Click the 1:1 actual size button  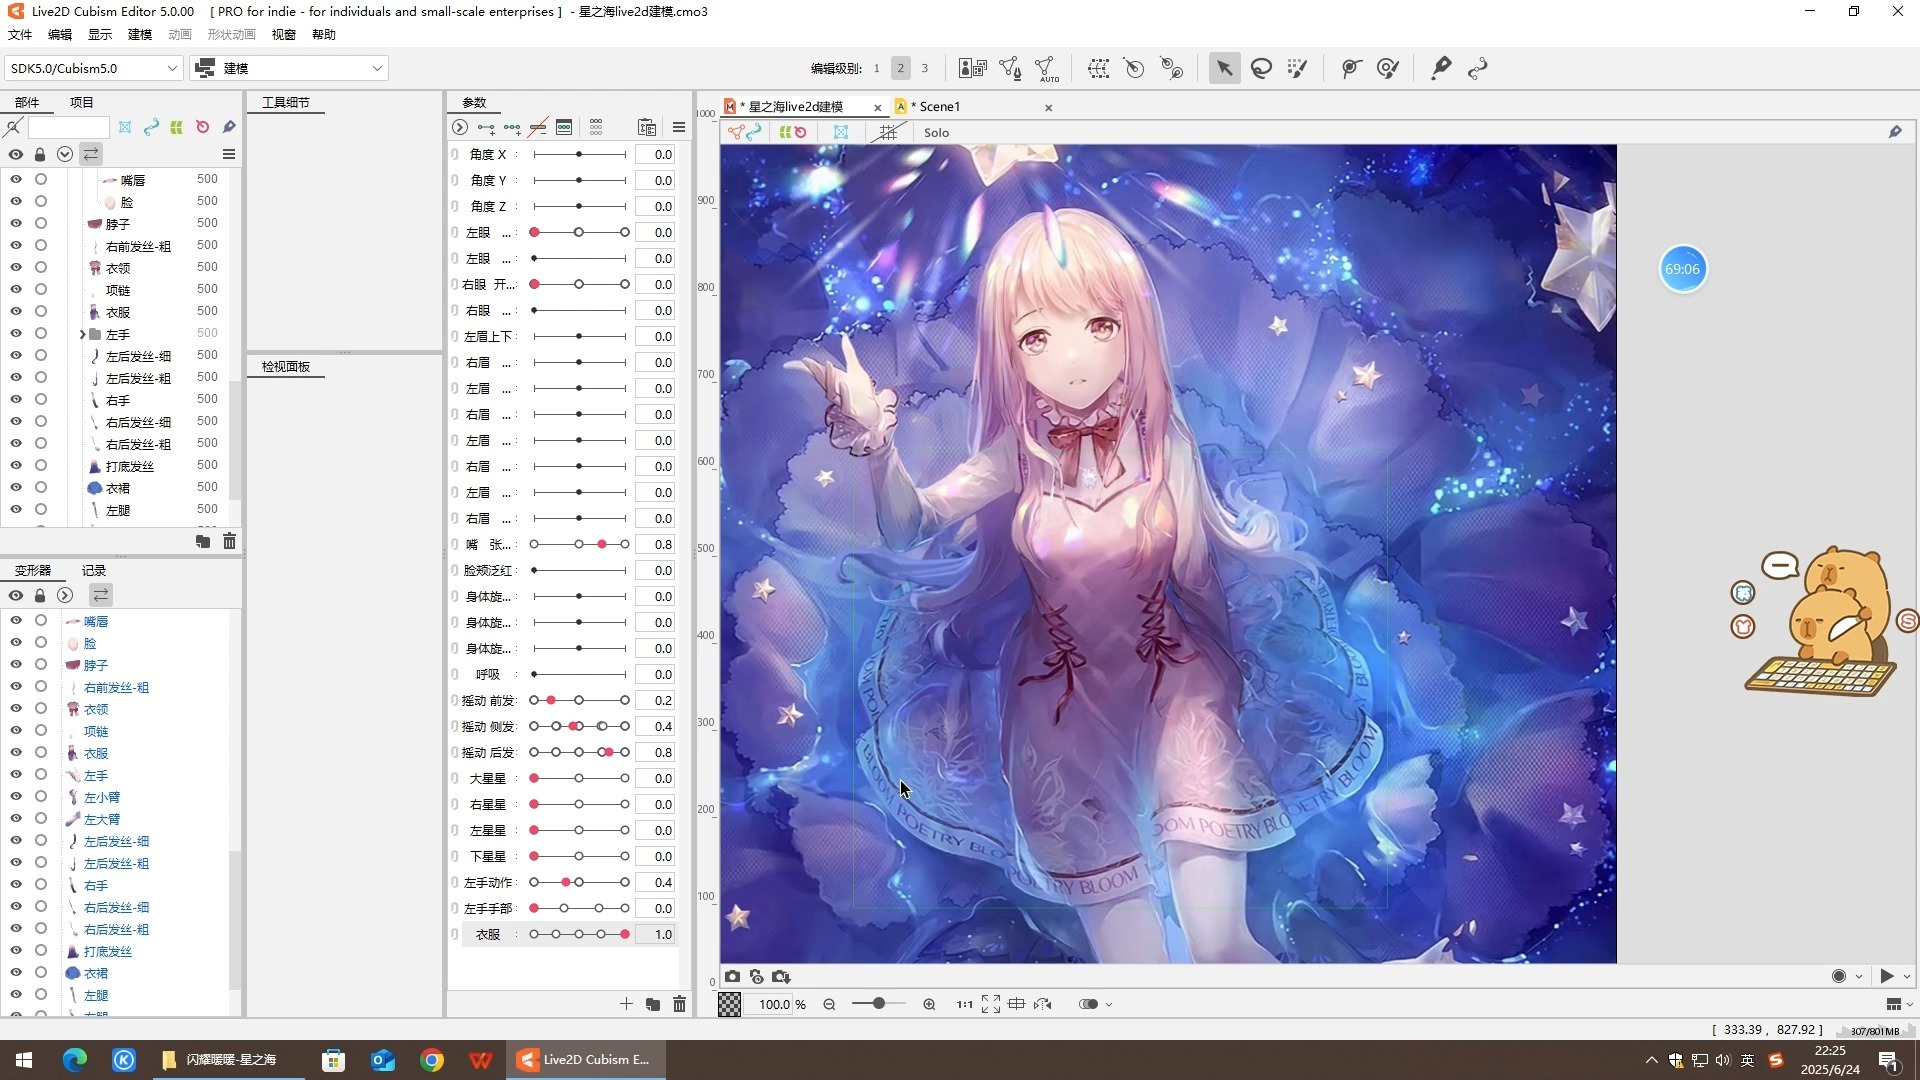pyautogui.click(x=964, y=1004)
